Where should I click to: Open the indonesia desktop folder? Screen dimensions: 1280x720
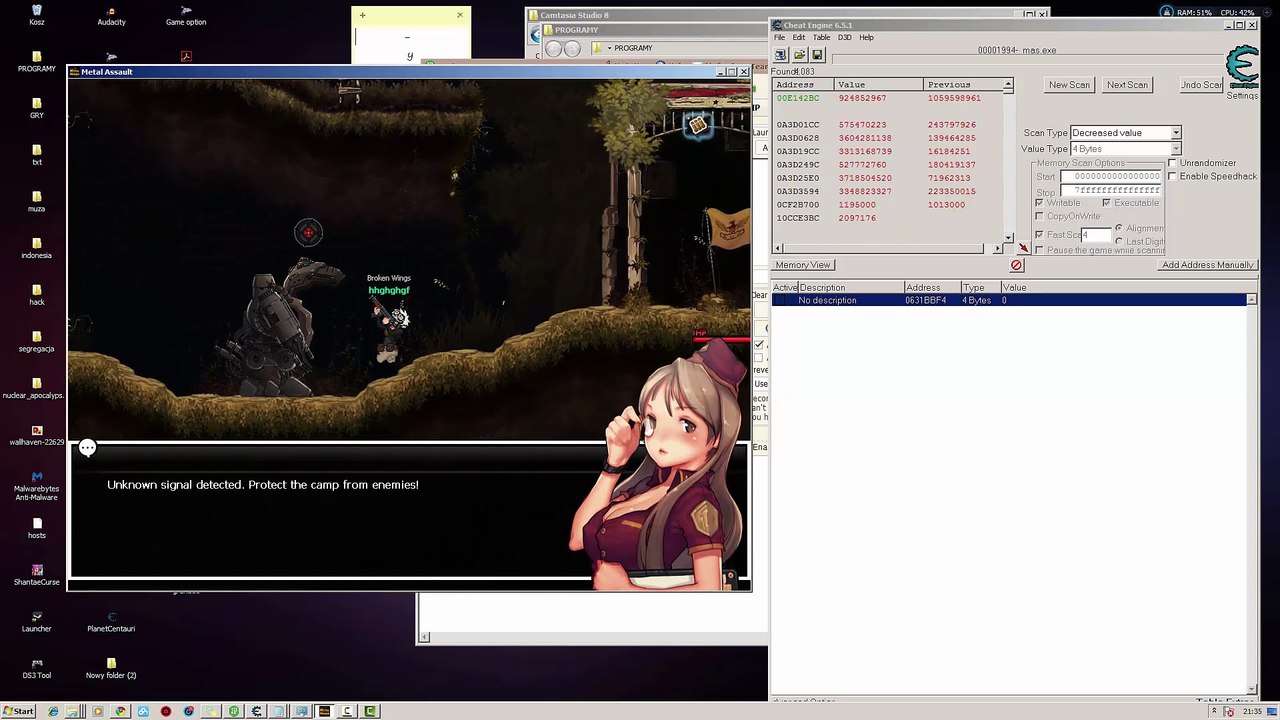[37, 248]
